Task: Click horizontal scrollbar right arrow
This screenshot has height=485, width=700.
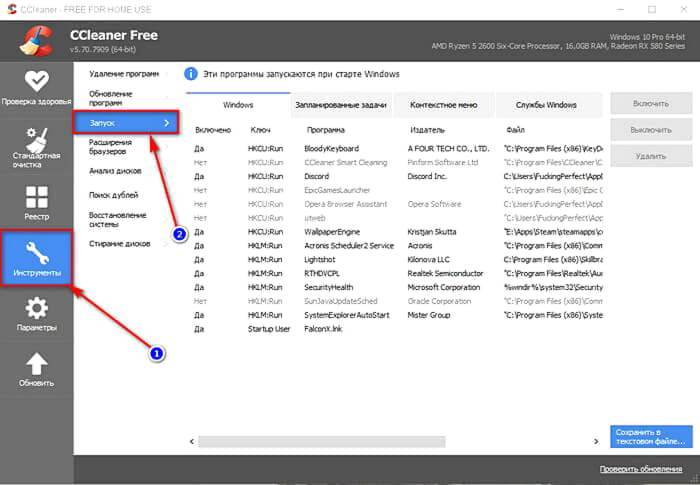Action: 596,441
